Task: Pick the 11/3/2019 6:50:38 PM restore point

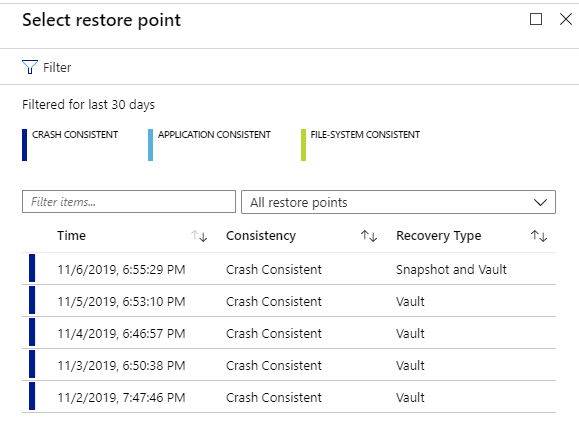Action: 289,365
